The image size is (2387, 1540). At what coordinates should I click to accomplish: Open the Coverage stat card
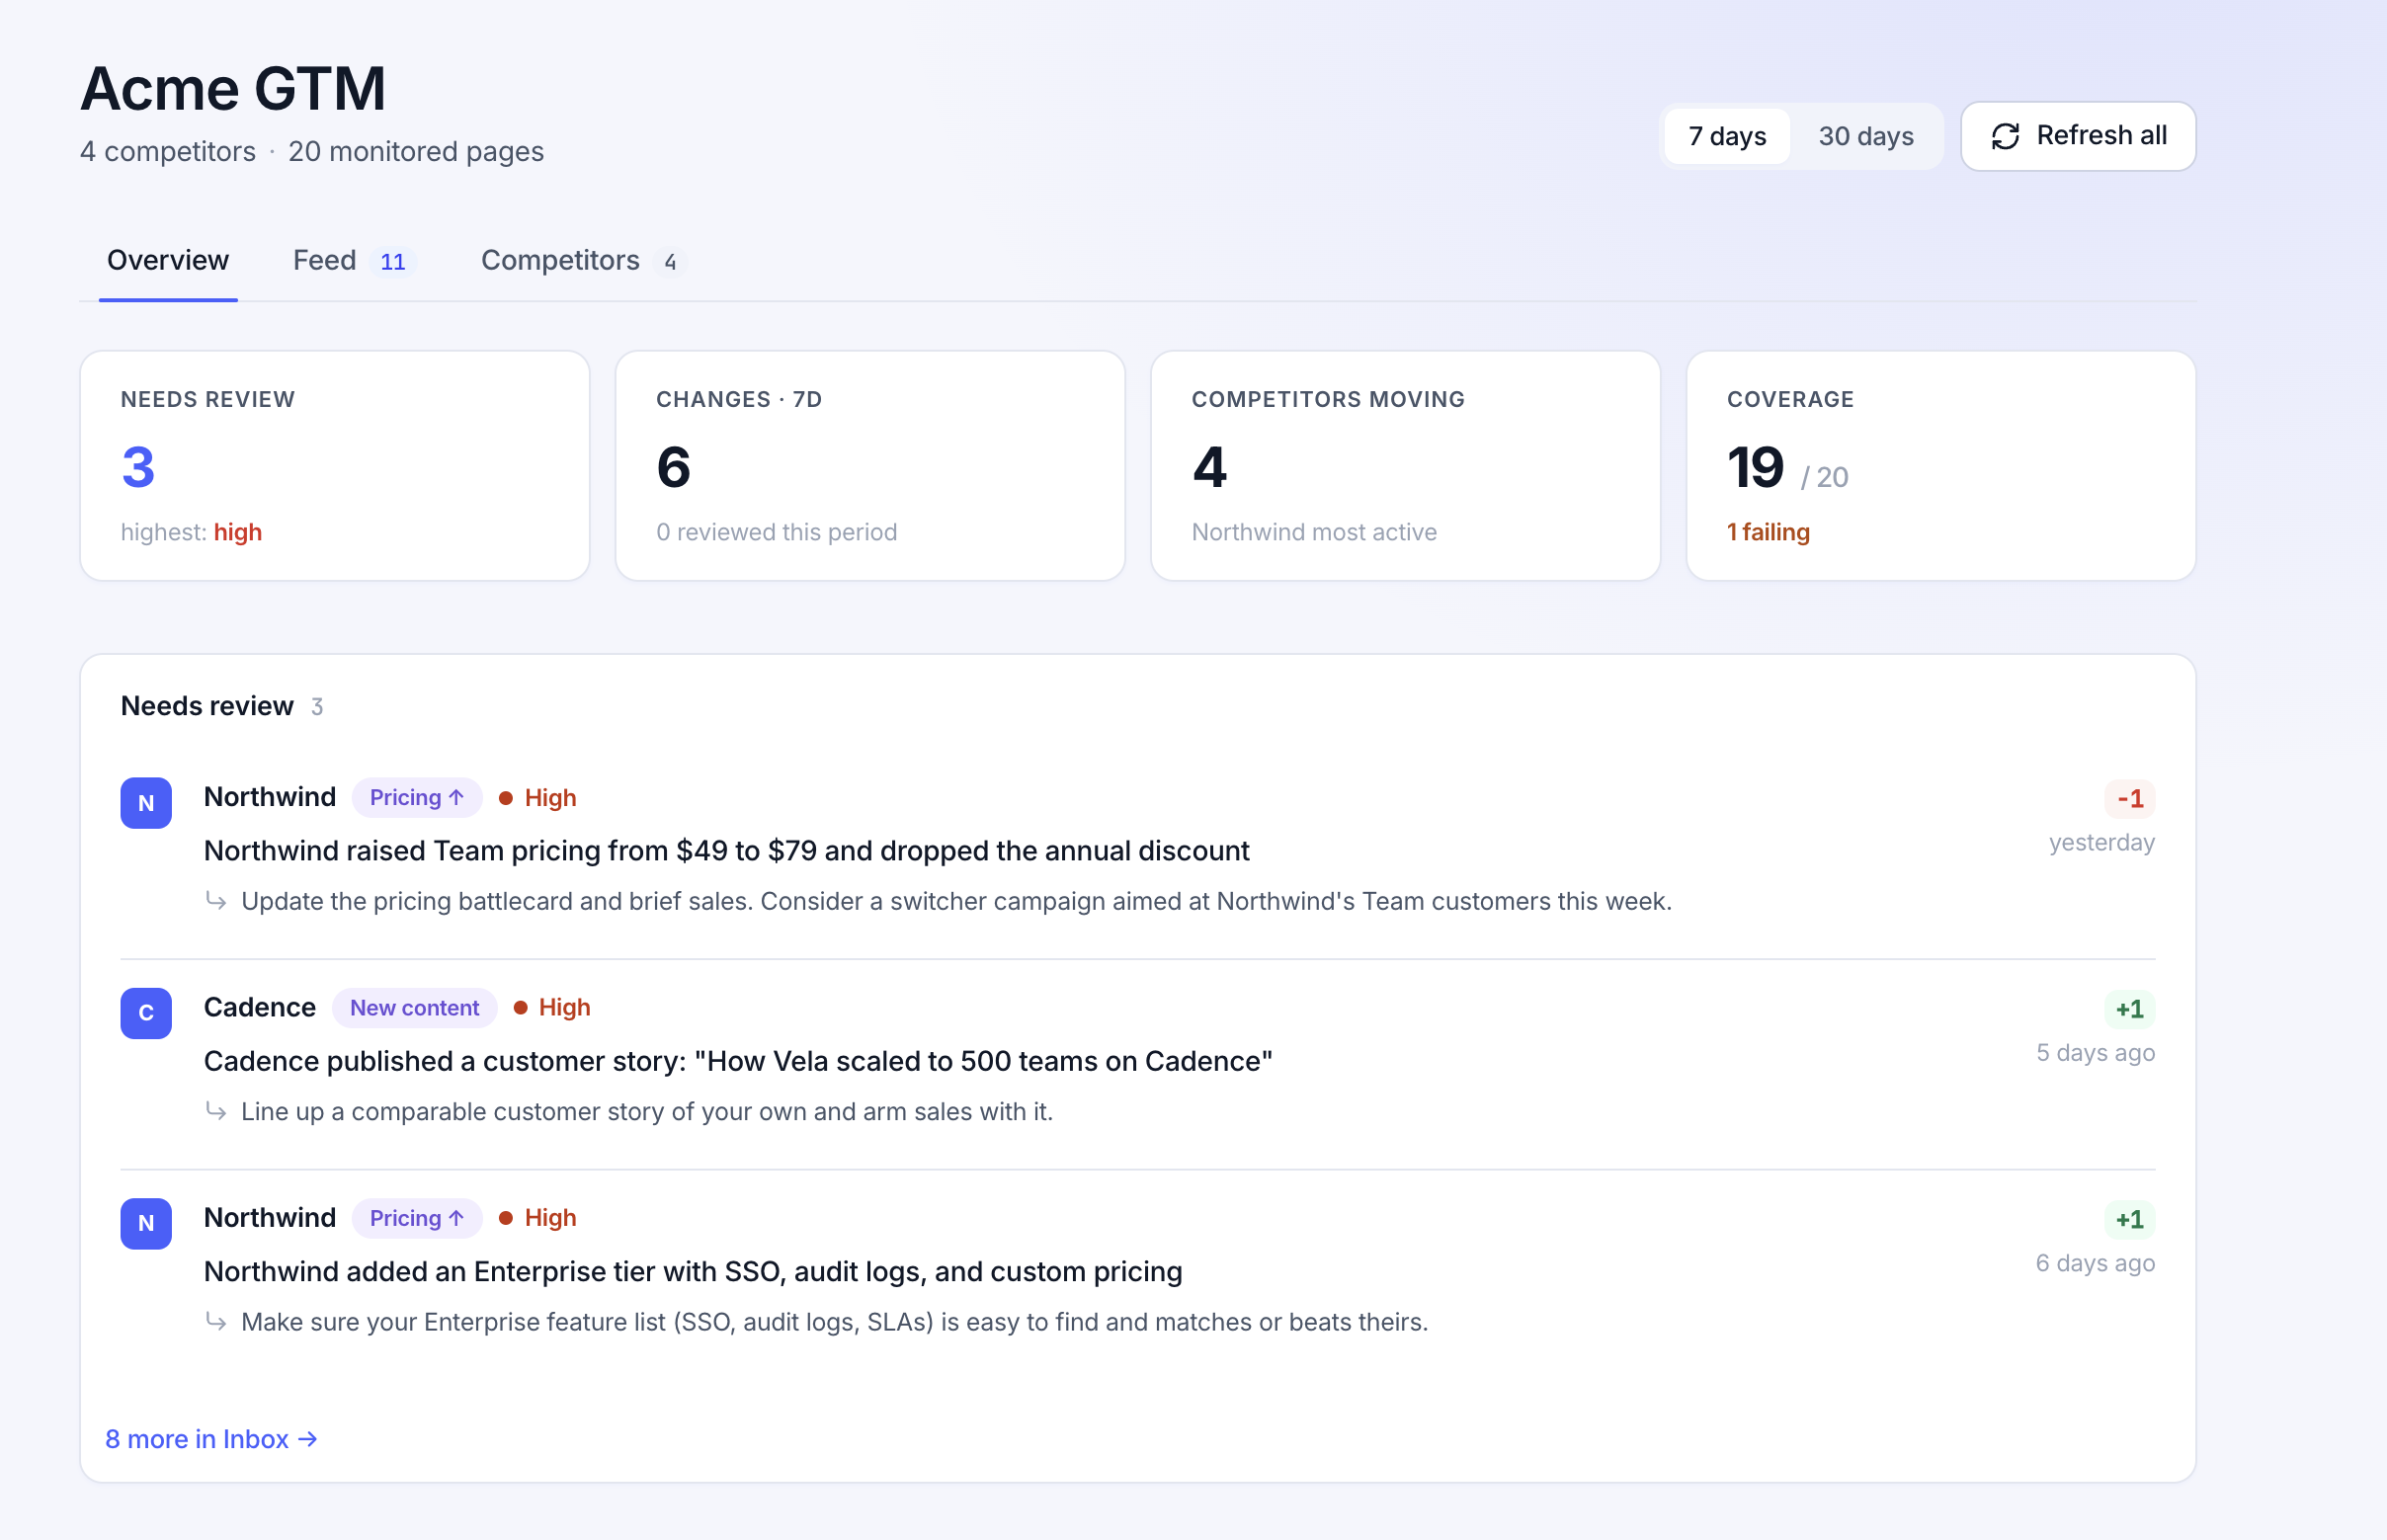click(1941, 465)
